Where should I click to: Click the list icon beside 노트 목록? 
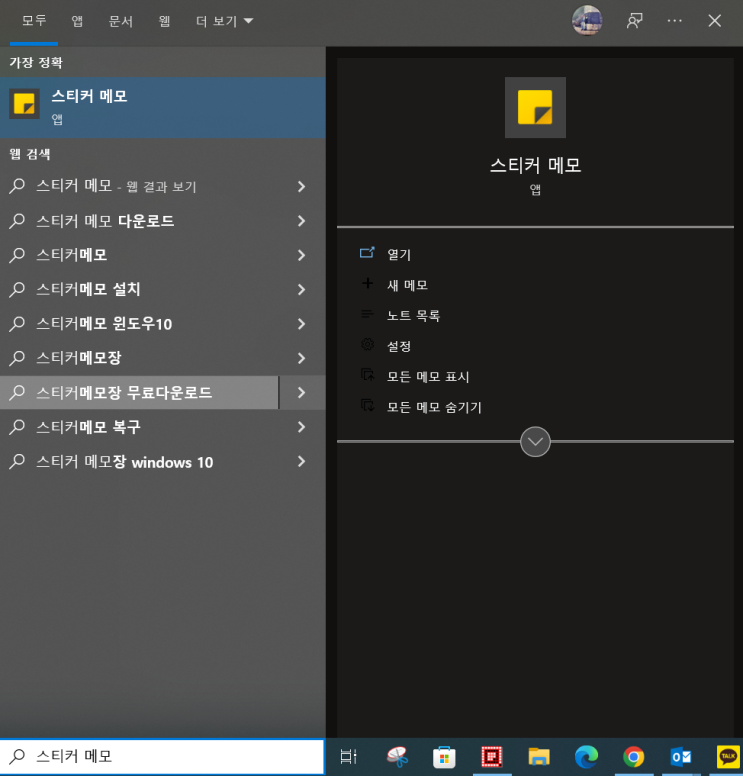point(367,314)
